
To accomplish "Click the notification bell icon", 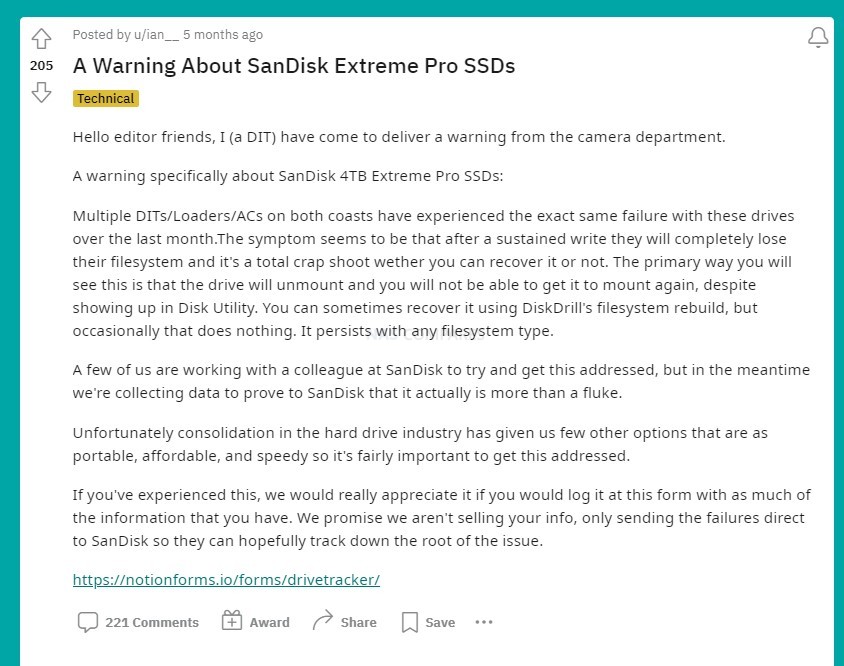I will 818,37.
